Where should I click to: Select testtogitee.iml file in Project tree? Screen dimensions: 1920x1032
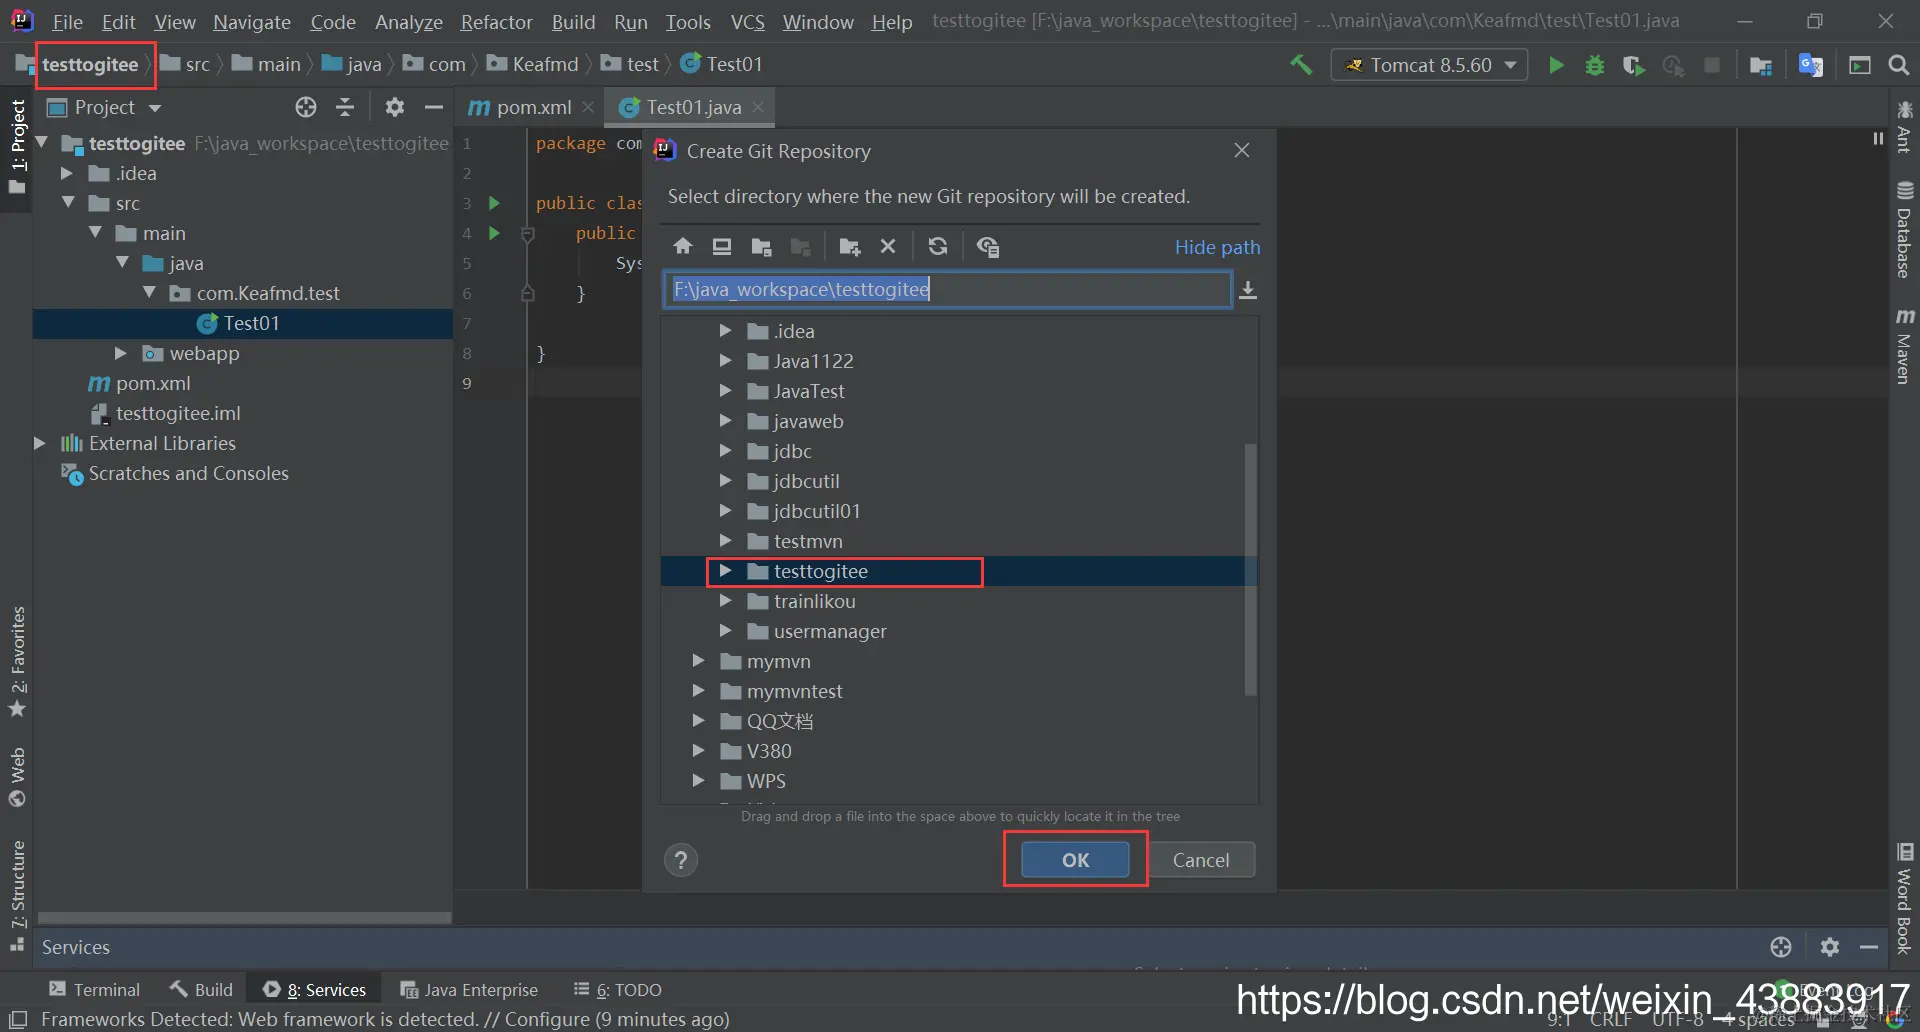(x=178, y=413)
